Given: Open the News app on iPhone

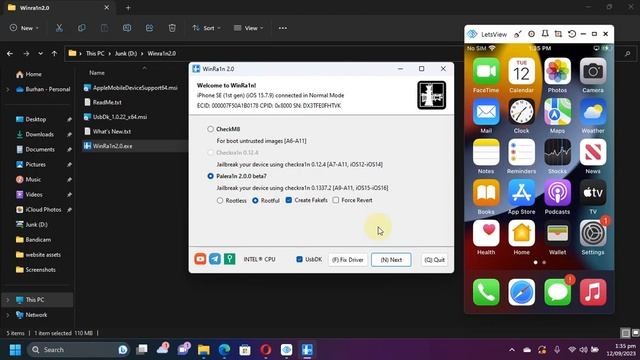Looking at the screenshot, I should click(x=593, y=152).
